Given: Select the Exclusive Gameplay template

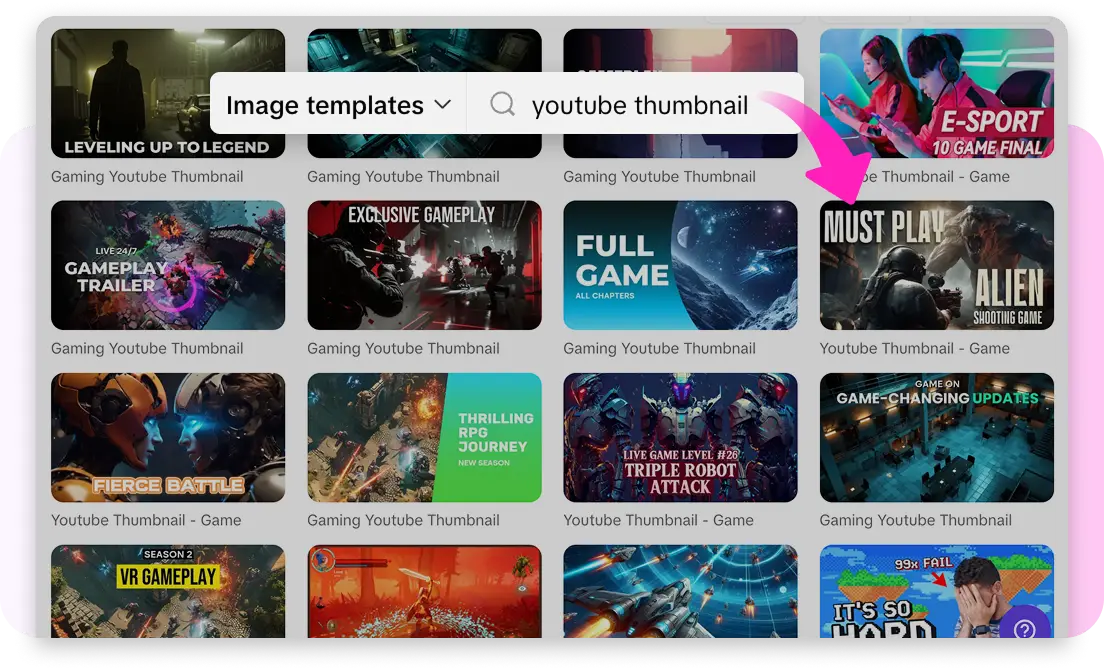Looking at the screenshot, I should pyautogui.click(x=424, y=265).
